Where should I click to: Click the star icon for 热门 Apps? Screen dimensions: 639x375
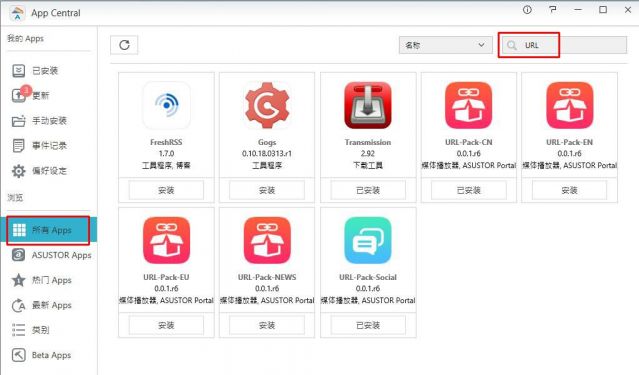[18, 280]
